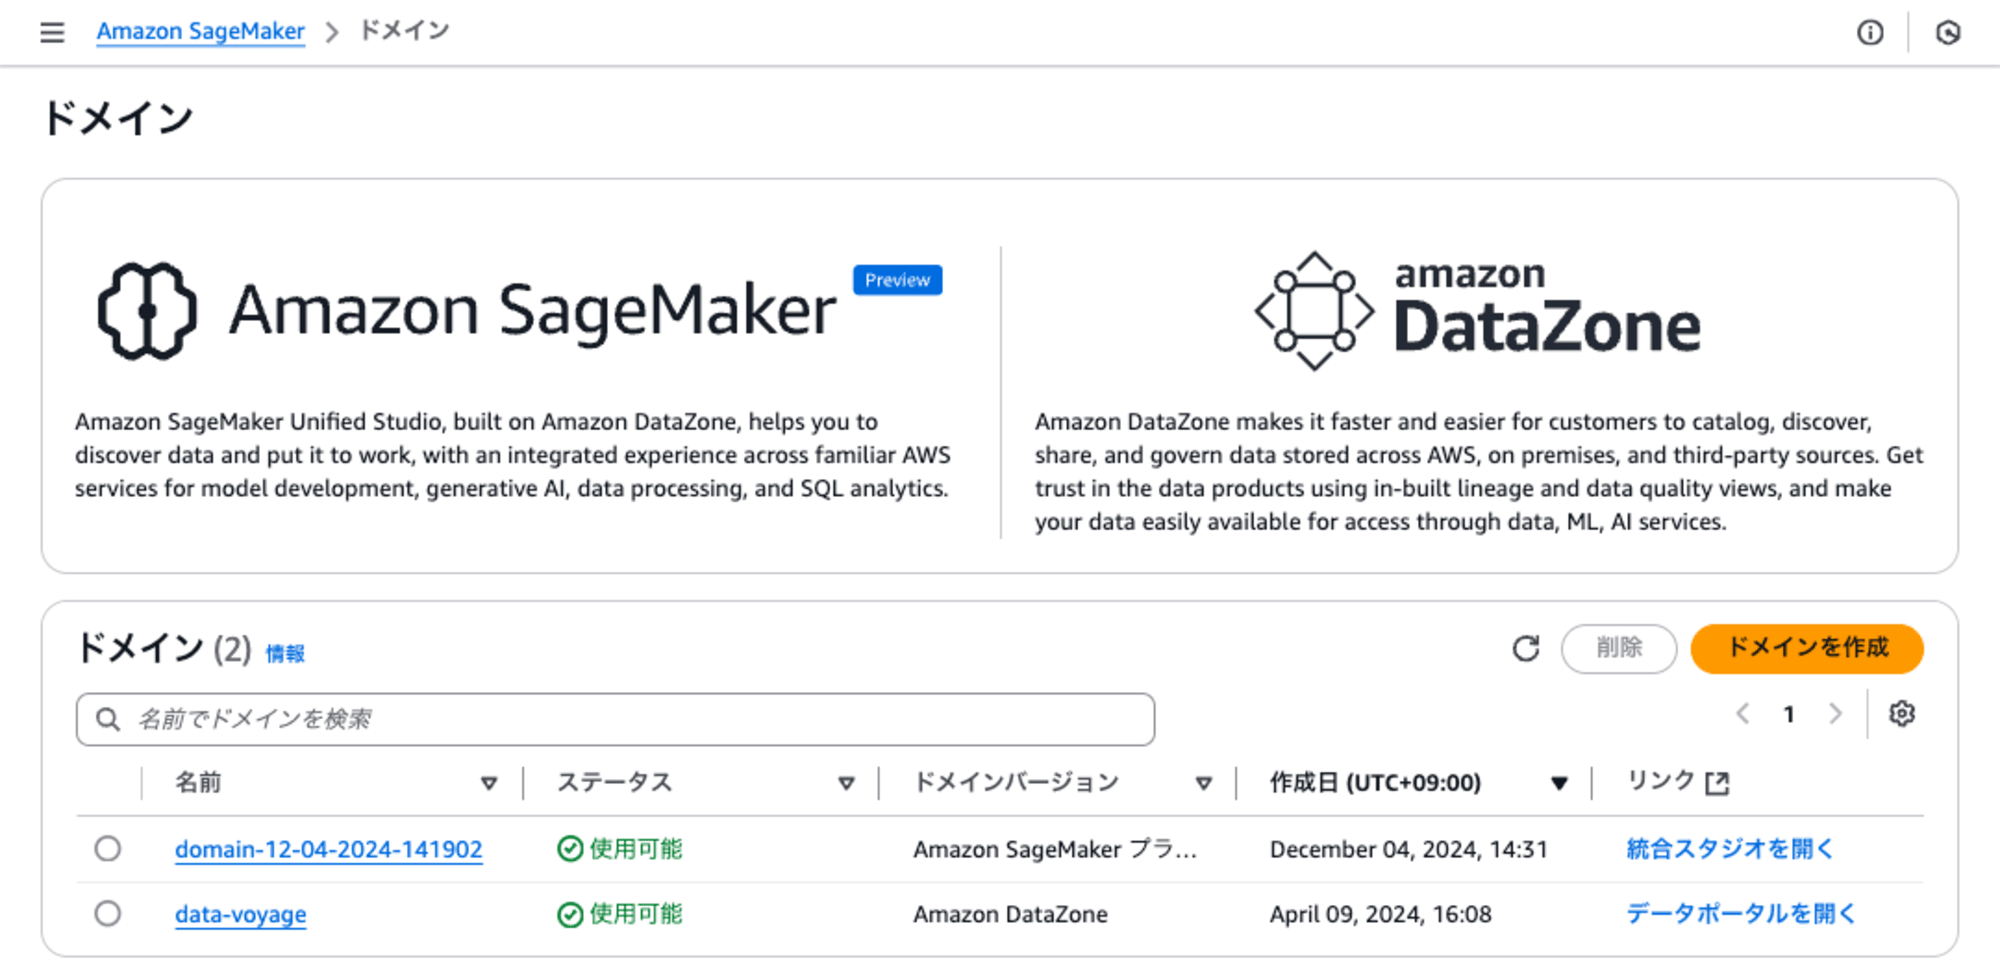Click the Amazon DataZone logo icon
The image size is (2000, 976).
(x=1314, y=311)
